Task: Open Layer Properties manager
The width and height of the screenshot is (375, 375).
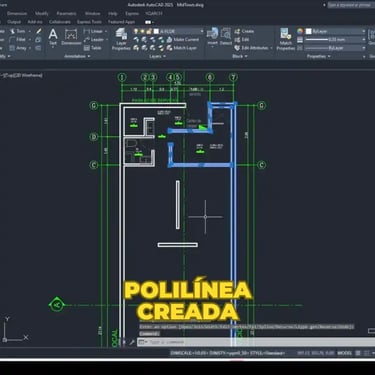Action: [121, 39]
